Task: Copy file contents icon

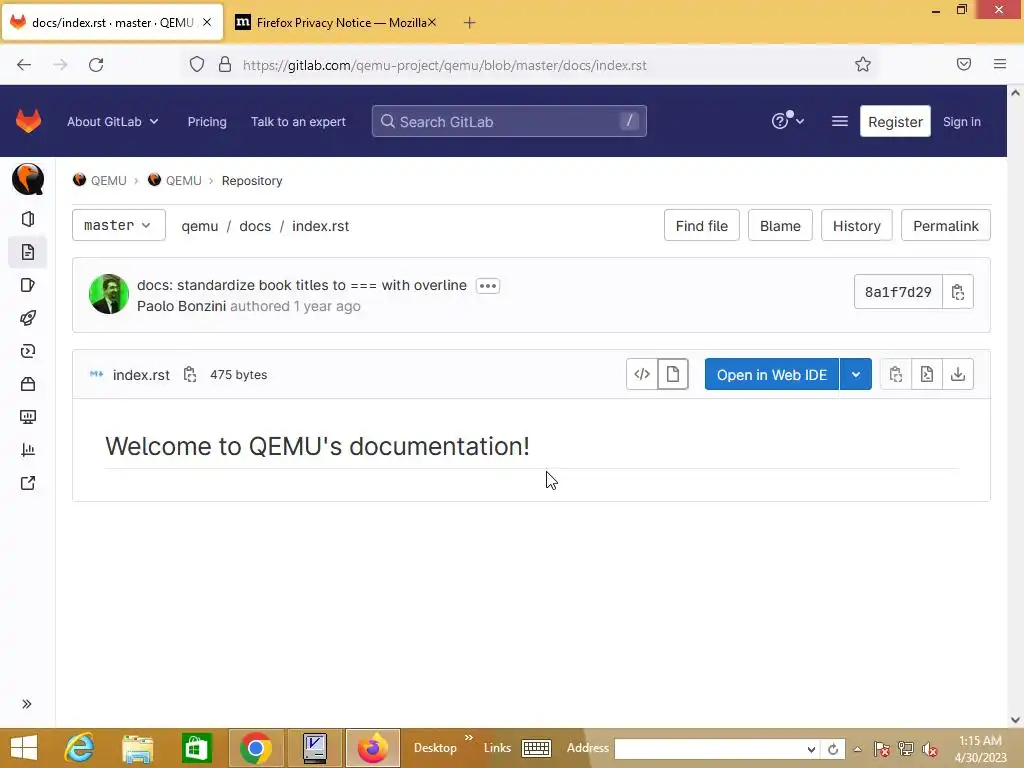Action: (896, 374)
